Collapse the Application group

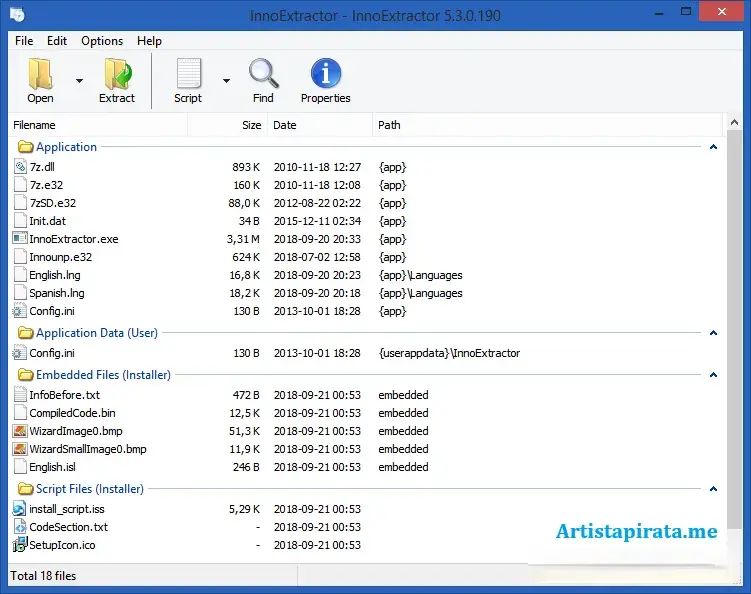coord(713,147)
